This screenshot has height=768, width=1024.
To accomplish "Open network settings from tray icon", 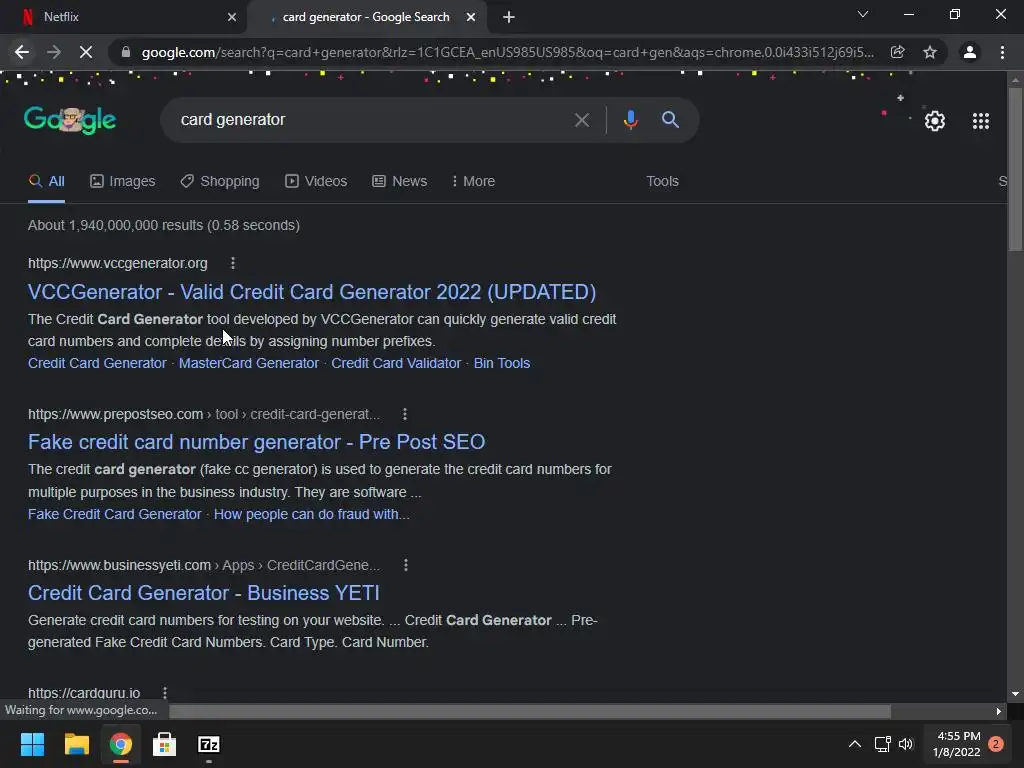I will (x=882, y=744).
